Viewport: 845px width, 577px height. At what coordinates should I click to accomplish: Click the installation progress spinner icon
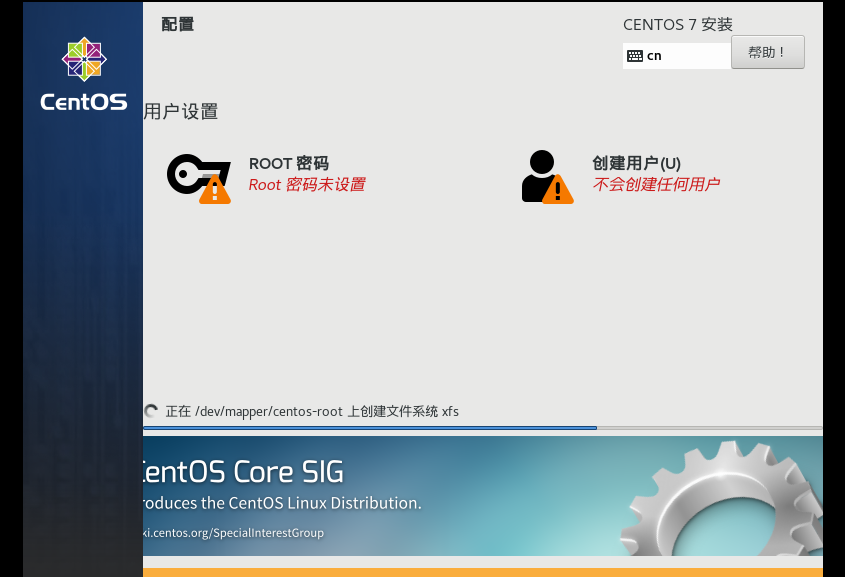coord(151,411)
